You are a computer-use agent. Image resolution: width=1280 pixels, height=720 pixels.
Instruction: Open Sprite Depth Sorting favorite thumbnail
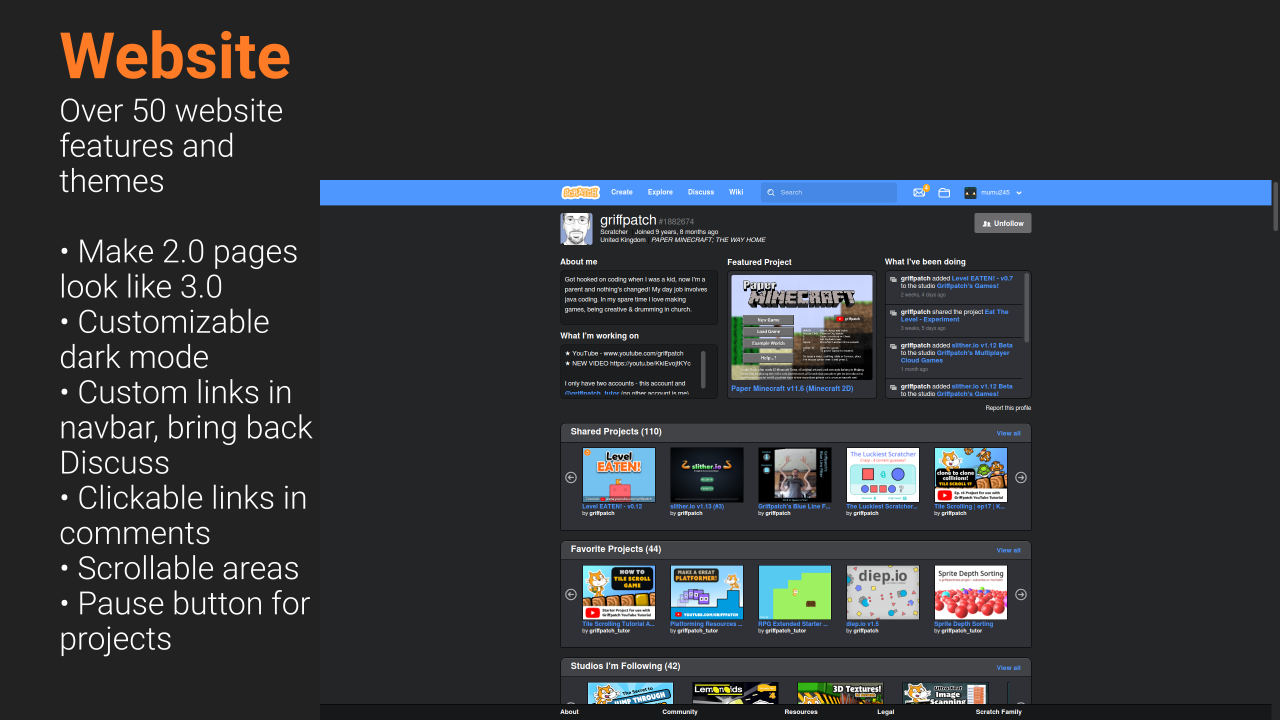[x=971, y=592]
